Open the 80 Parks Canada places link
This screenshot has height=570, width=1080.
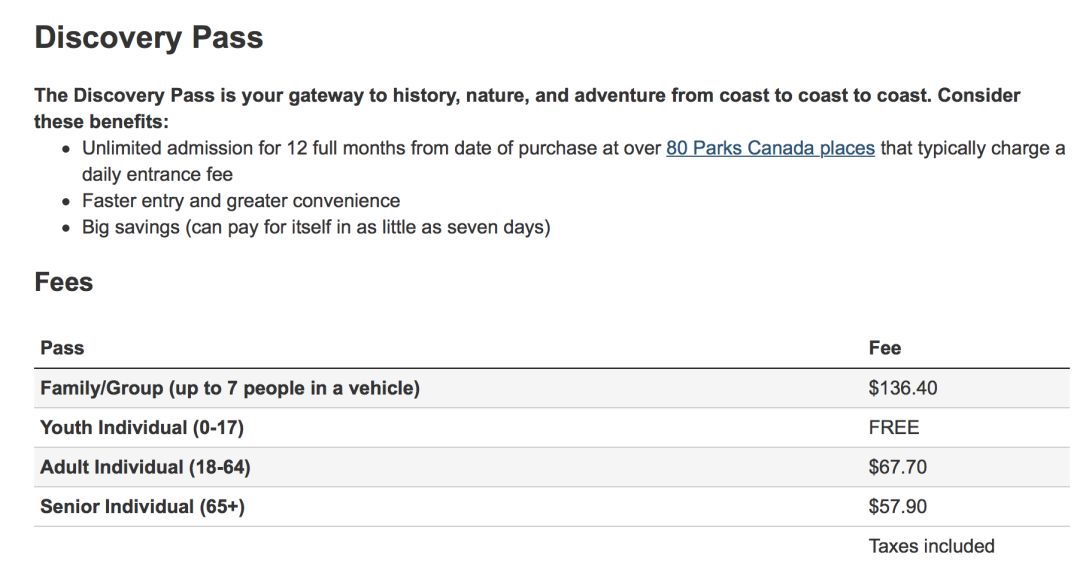click(770, 148)
